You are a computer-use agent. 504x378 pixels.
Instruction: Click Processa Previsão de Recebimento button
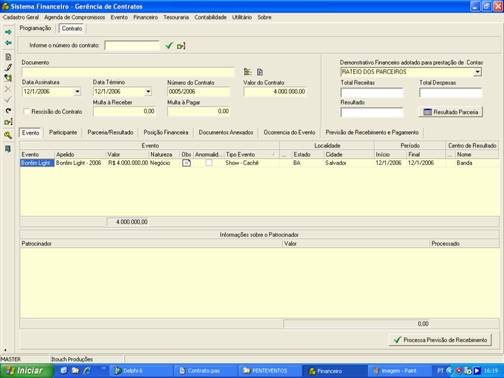(440, 340)
